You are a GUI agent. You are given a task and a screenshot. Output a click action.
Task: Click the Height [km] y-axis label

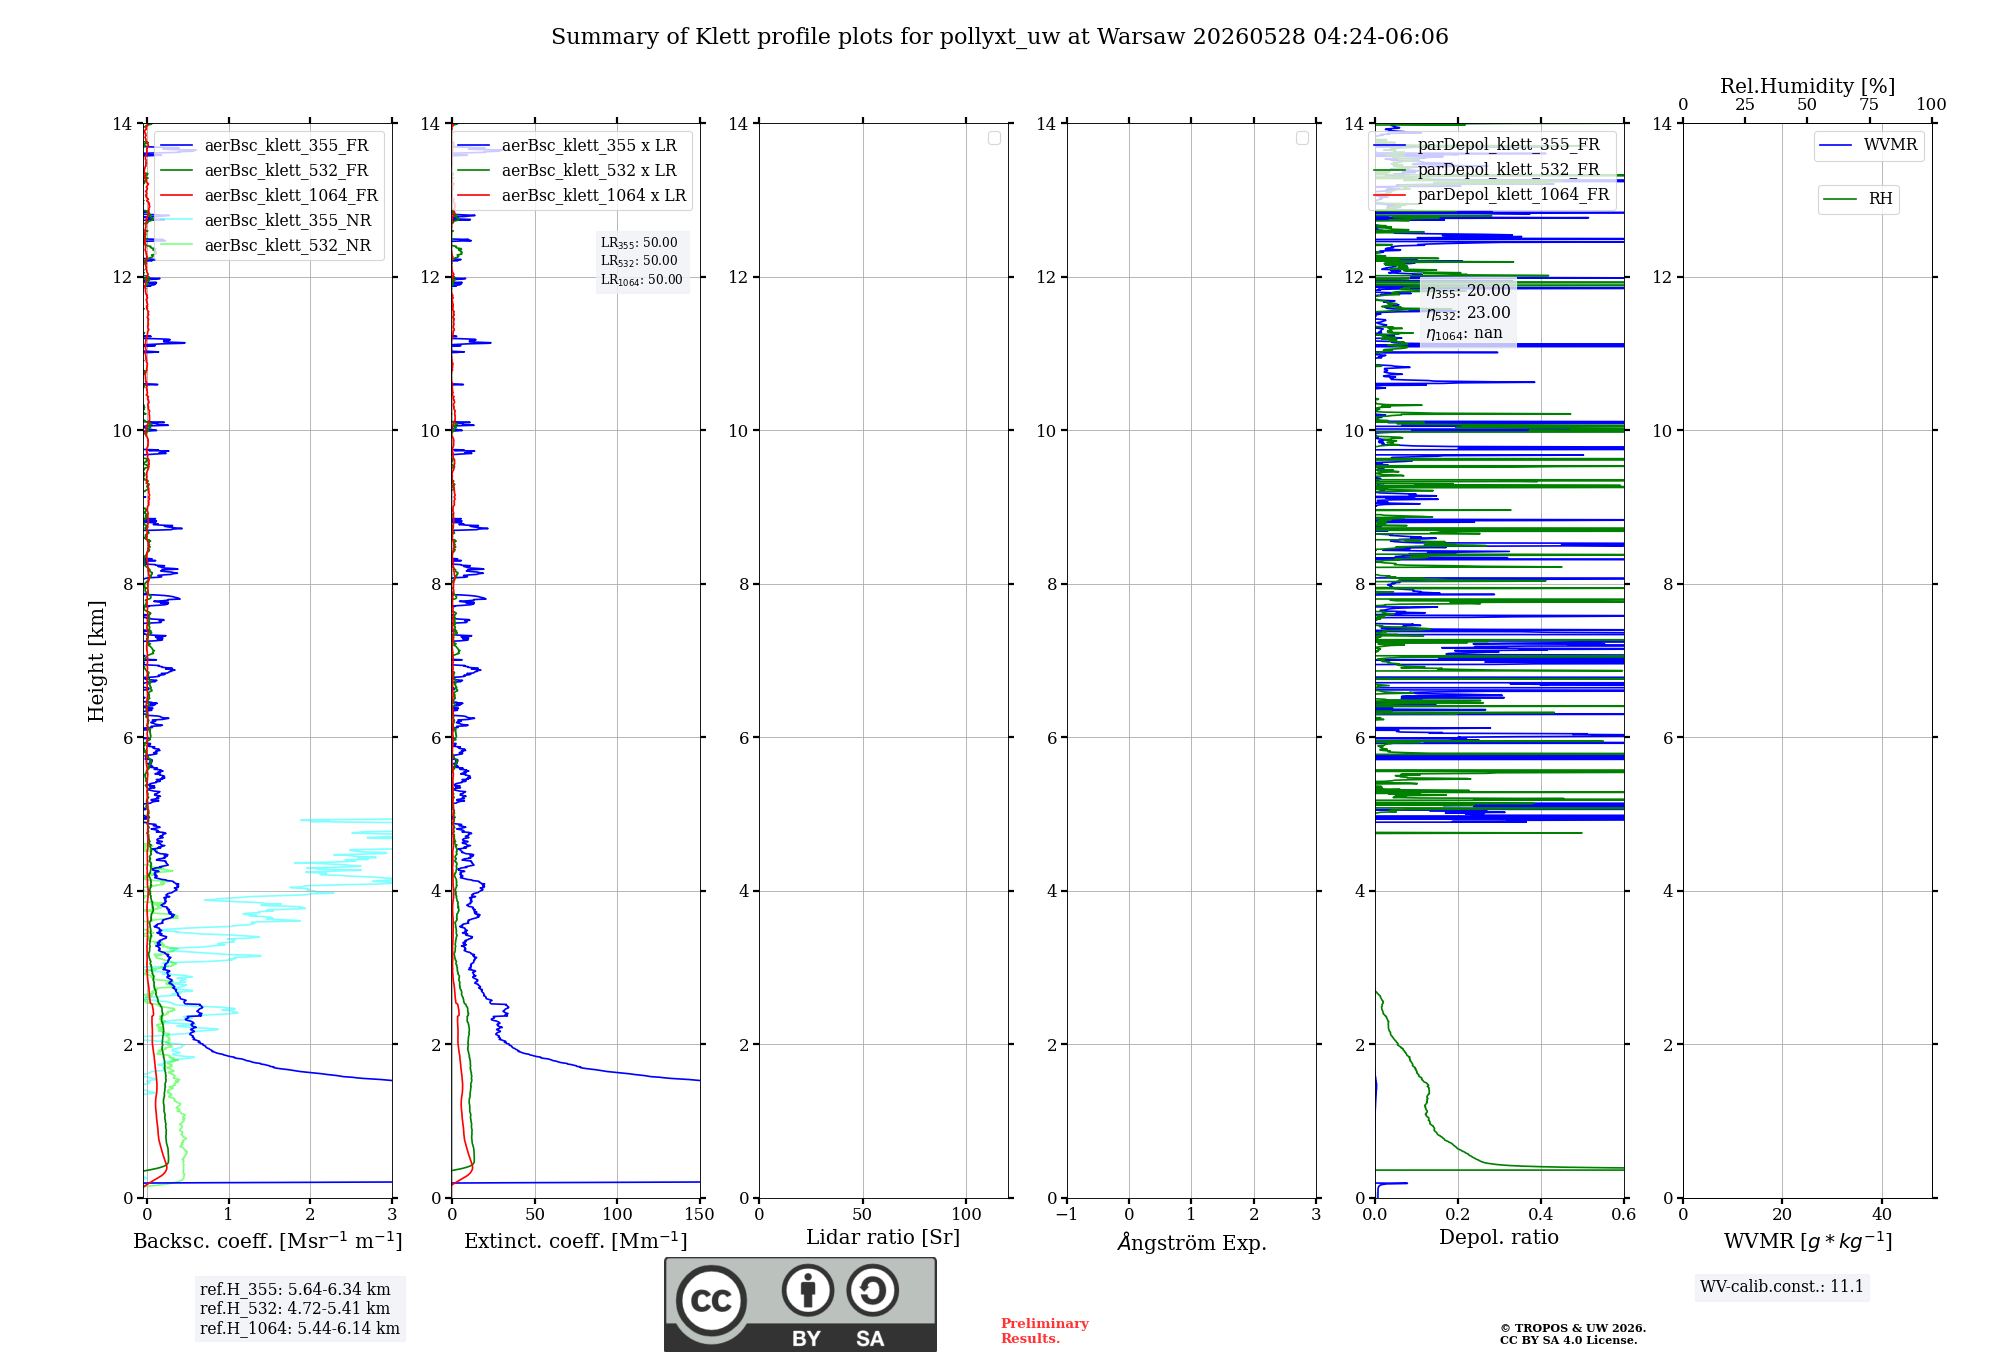96,661
